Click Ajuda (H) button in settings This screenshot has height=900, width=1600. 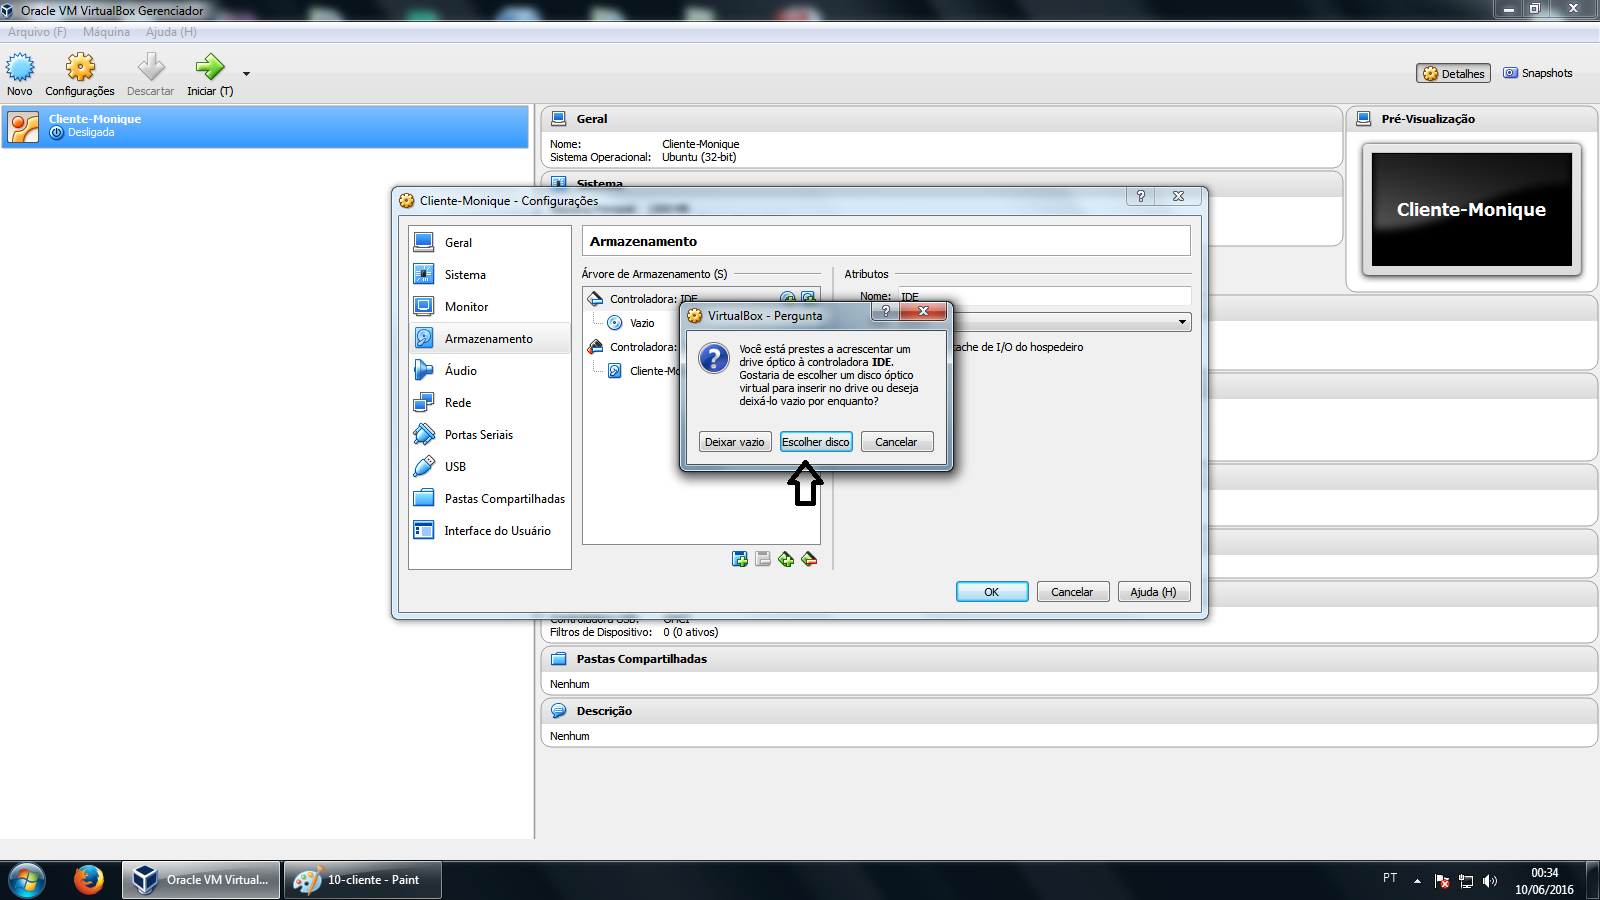pyautogui.click(x=1153, y=592)
